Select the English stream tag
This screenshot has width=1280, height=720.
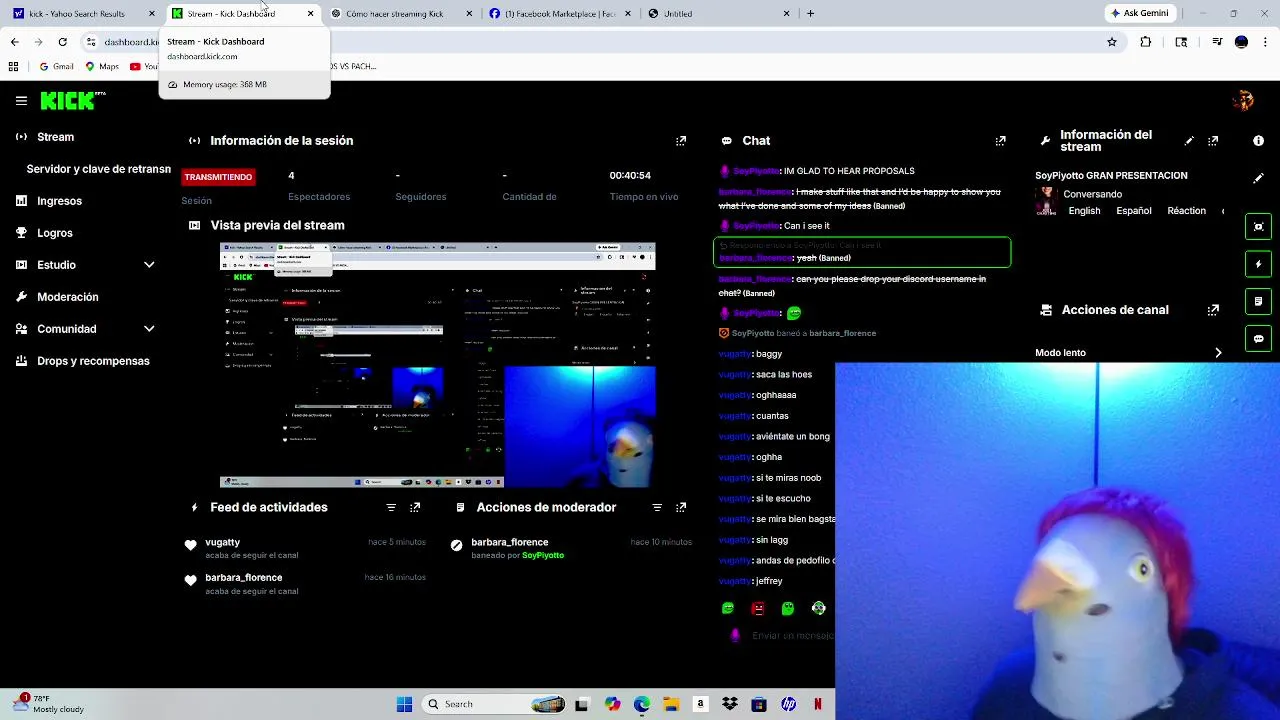(1084, 211)
